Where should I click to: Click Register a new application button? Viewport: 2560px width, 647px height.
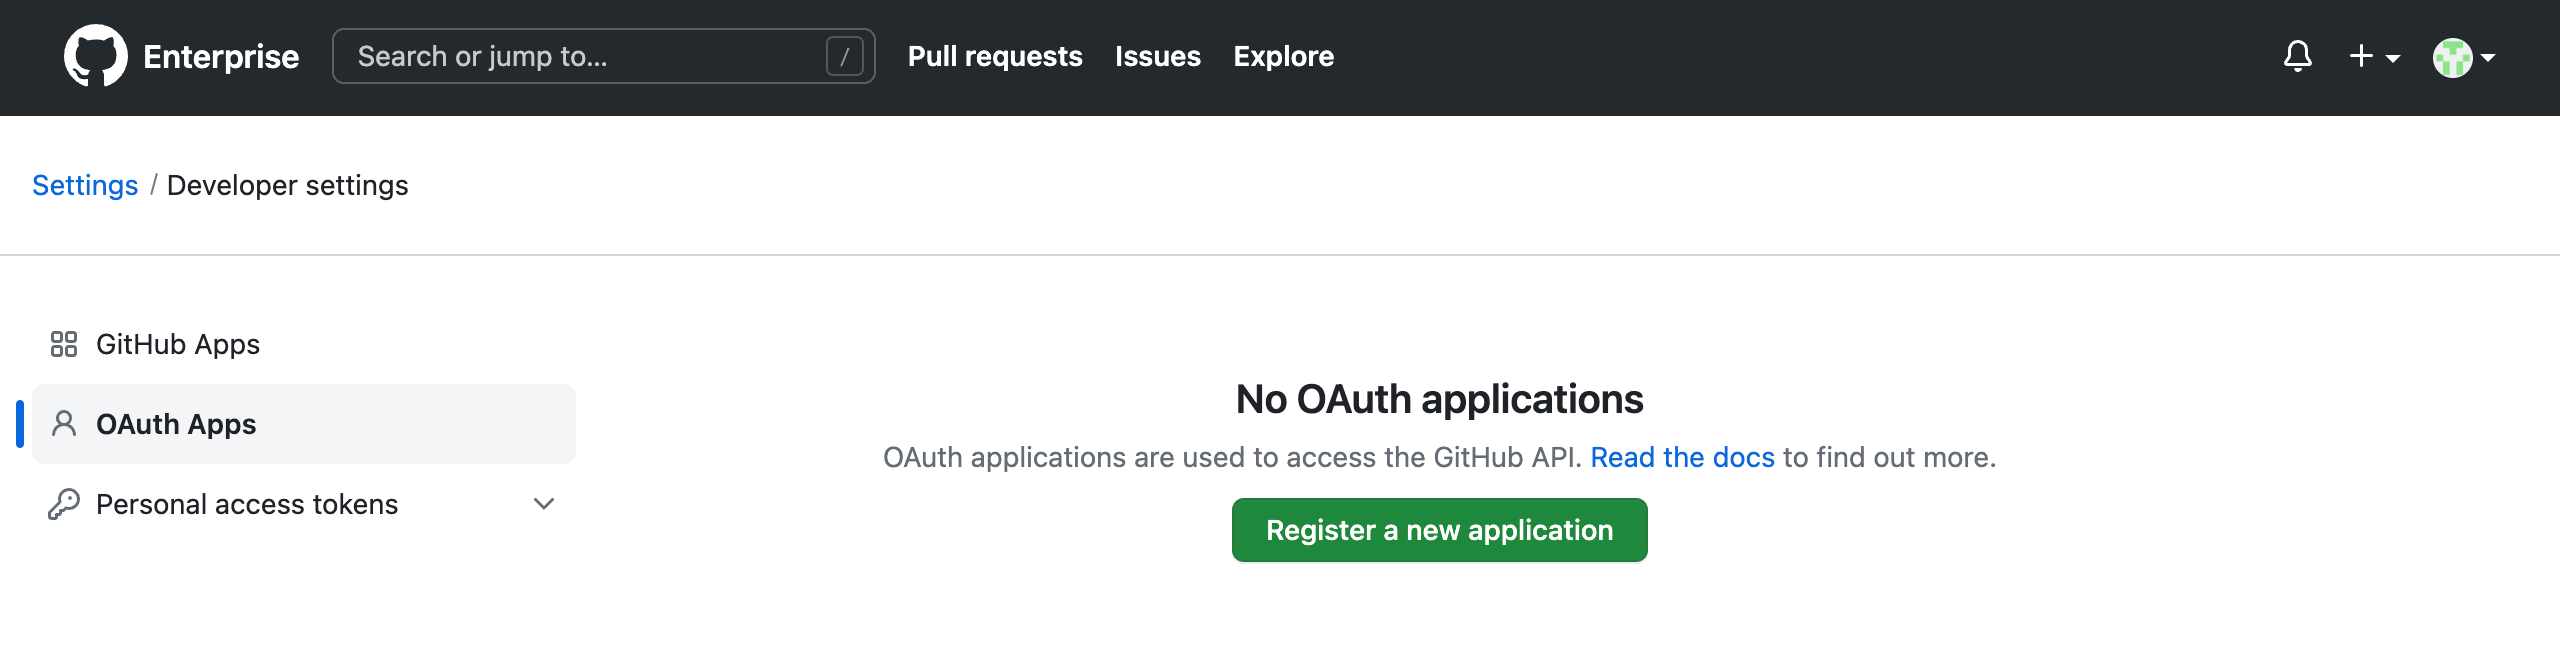[1439, 530]
